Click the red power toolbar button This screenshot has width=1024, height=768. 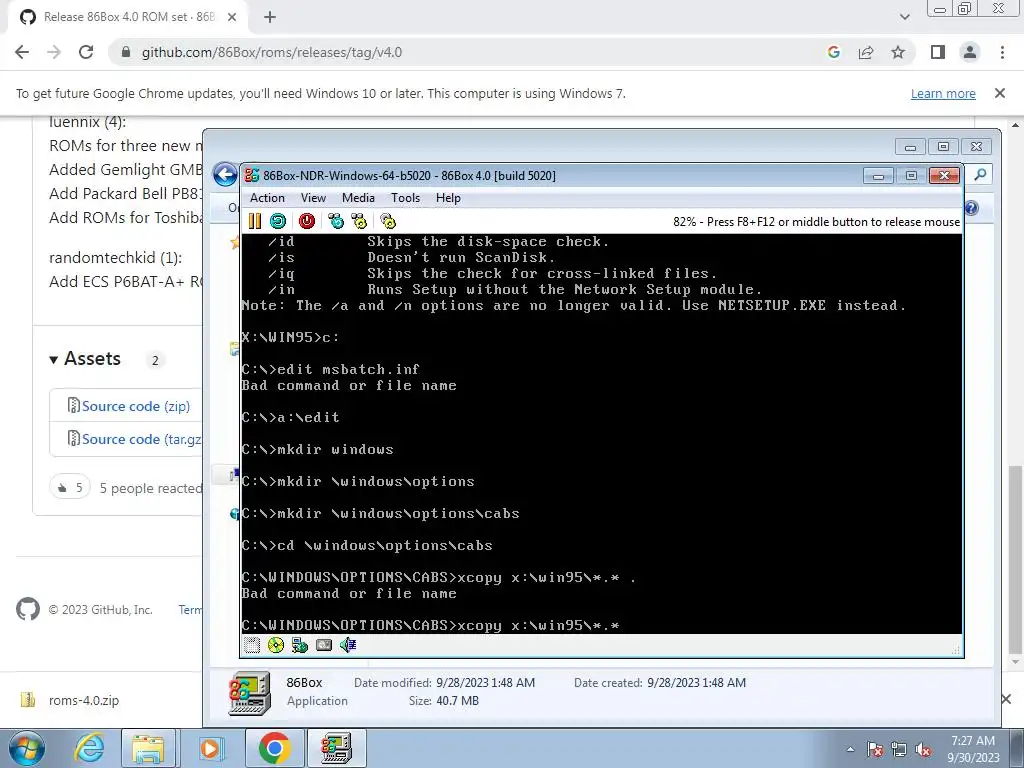307,221
